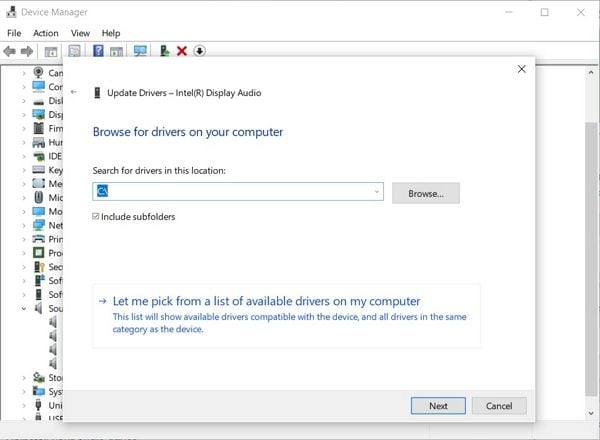Collapse the Sound devices tree node
Image resolution: width=600 pixels, height=440 pixels.
pyautogui.click(x=23, y=309)
